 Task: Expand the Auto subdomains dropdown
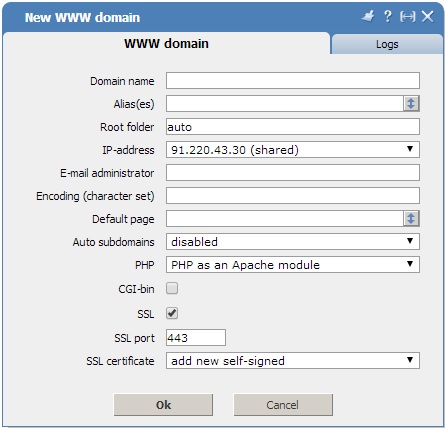coord(293,242)
